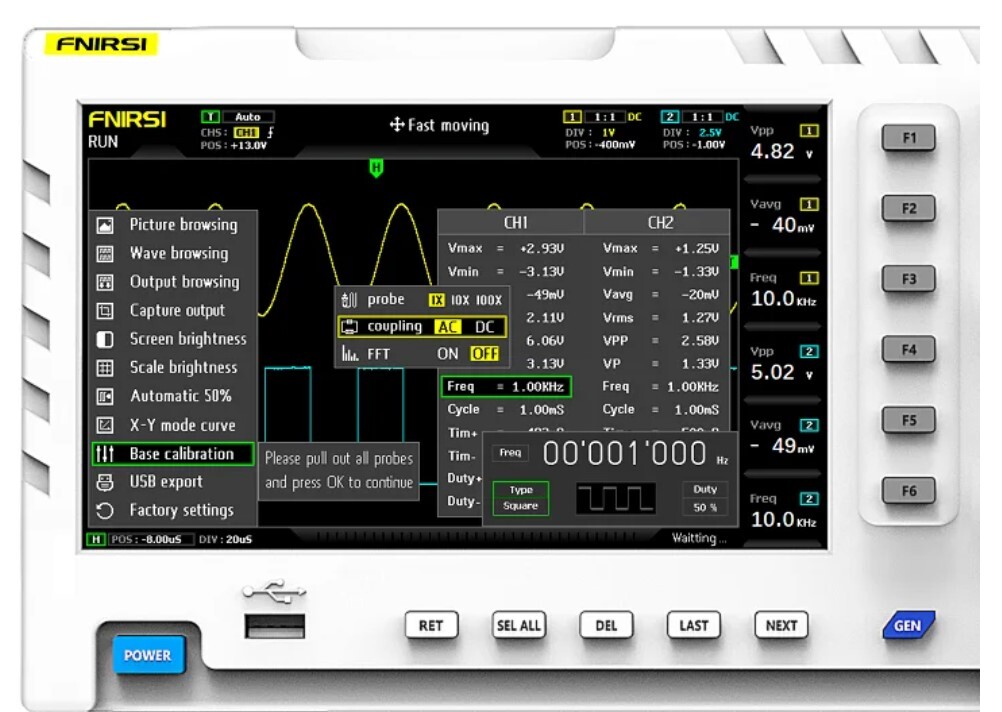Click the NEXT button
The height and width of the screenshot is (712, 1002).
click(782, 625)
